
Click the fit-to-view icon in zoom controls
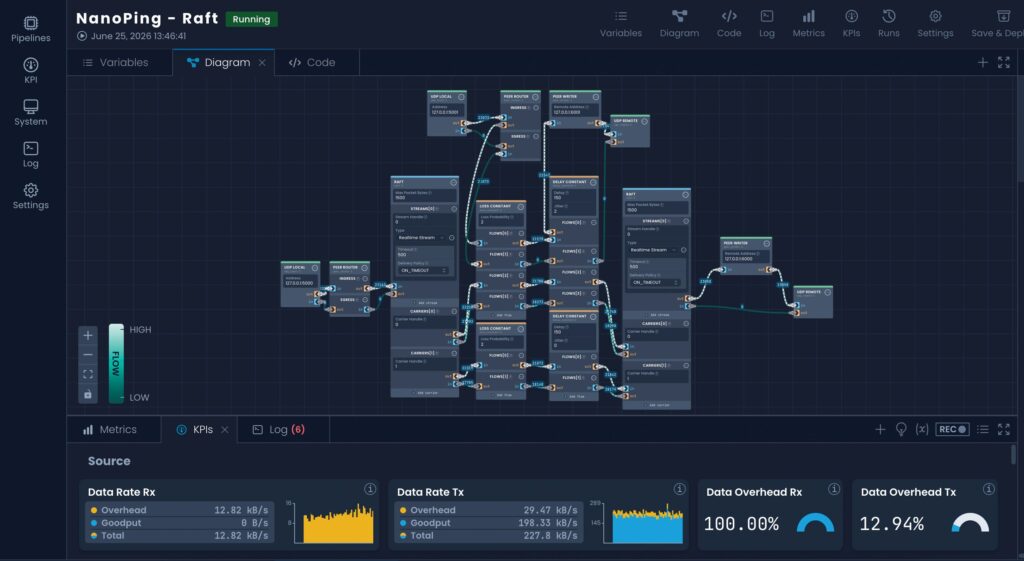[x=88, y=374]
